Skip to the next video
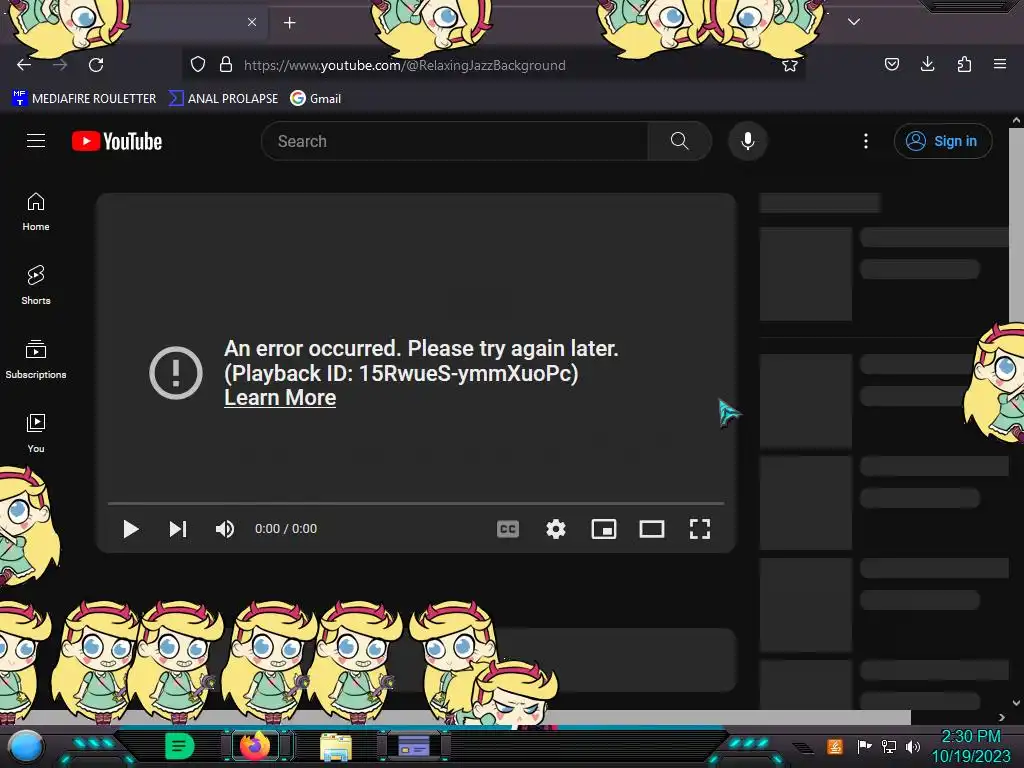The image size is (1024, 768). (x=178, y=529)
